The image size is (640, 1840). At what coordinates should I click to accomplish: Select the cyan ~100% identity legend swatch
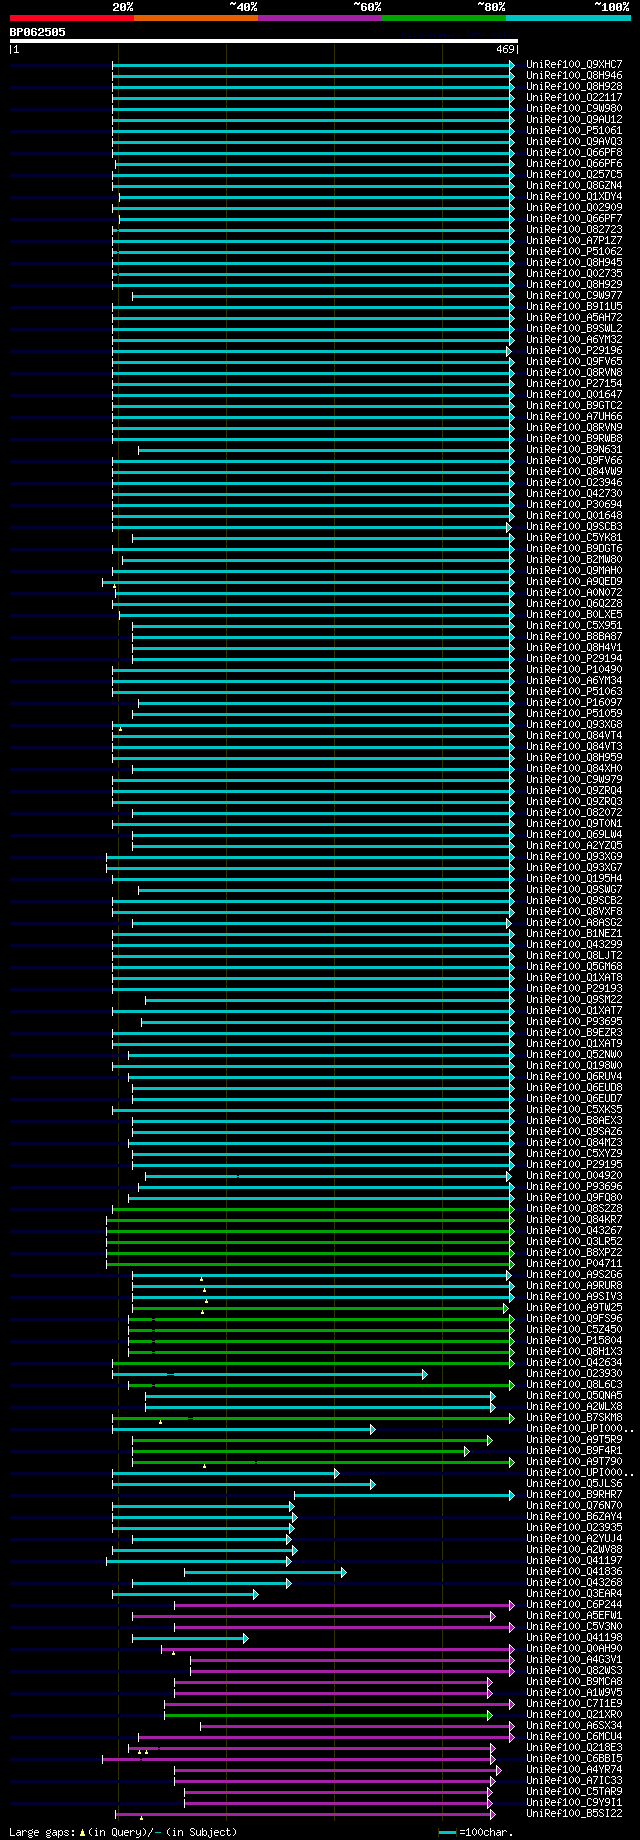click(568, 18)
